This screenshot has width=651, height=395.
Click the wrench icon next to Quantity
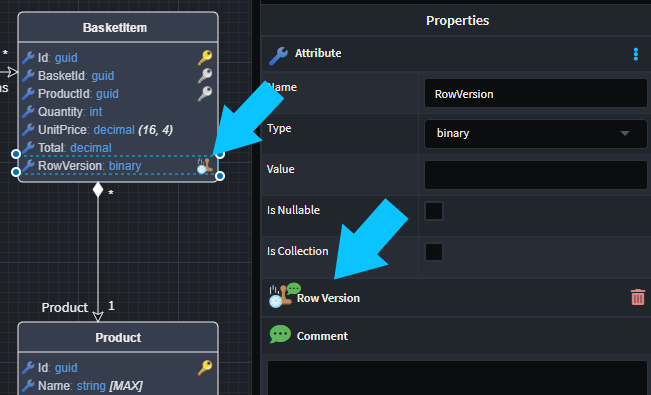click(28, 111)
